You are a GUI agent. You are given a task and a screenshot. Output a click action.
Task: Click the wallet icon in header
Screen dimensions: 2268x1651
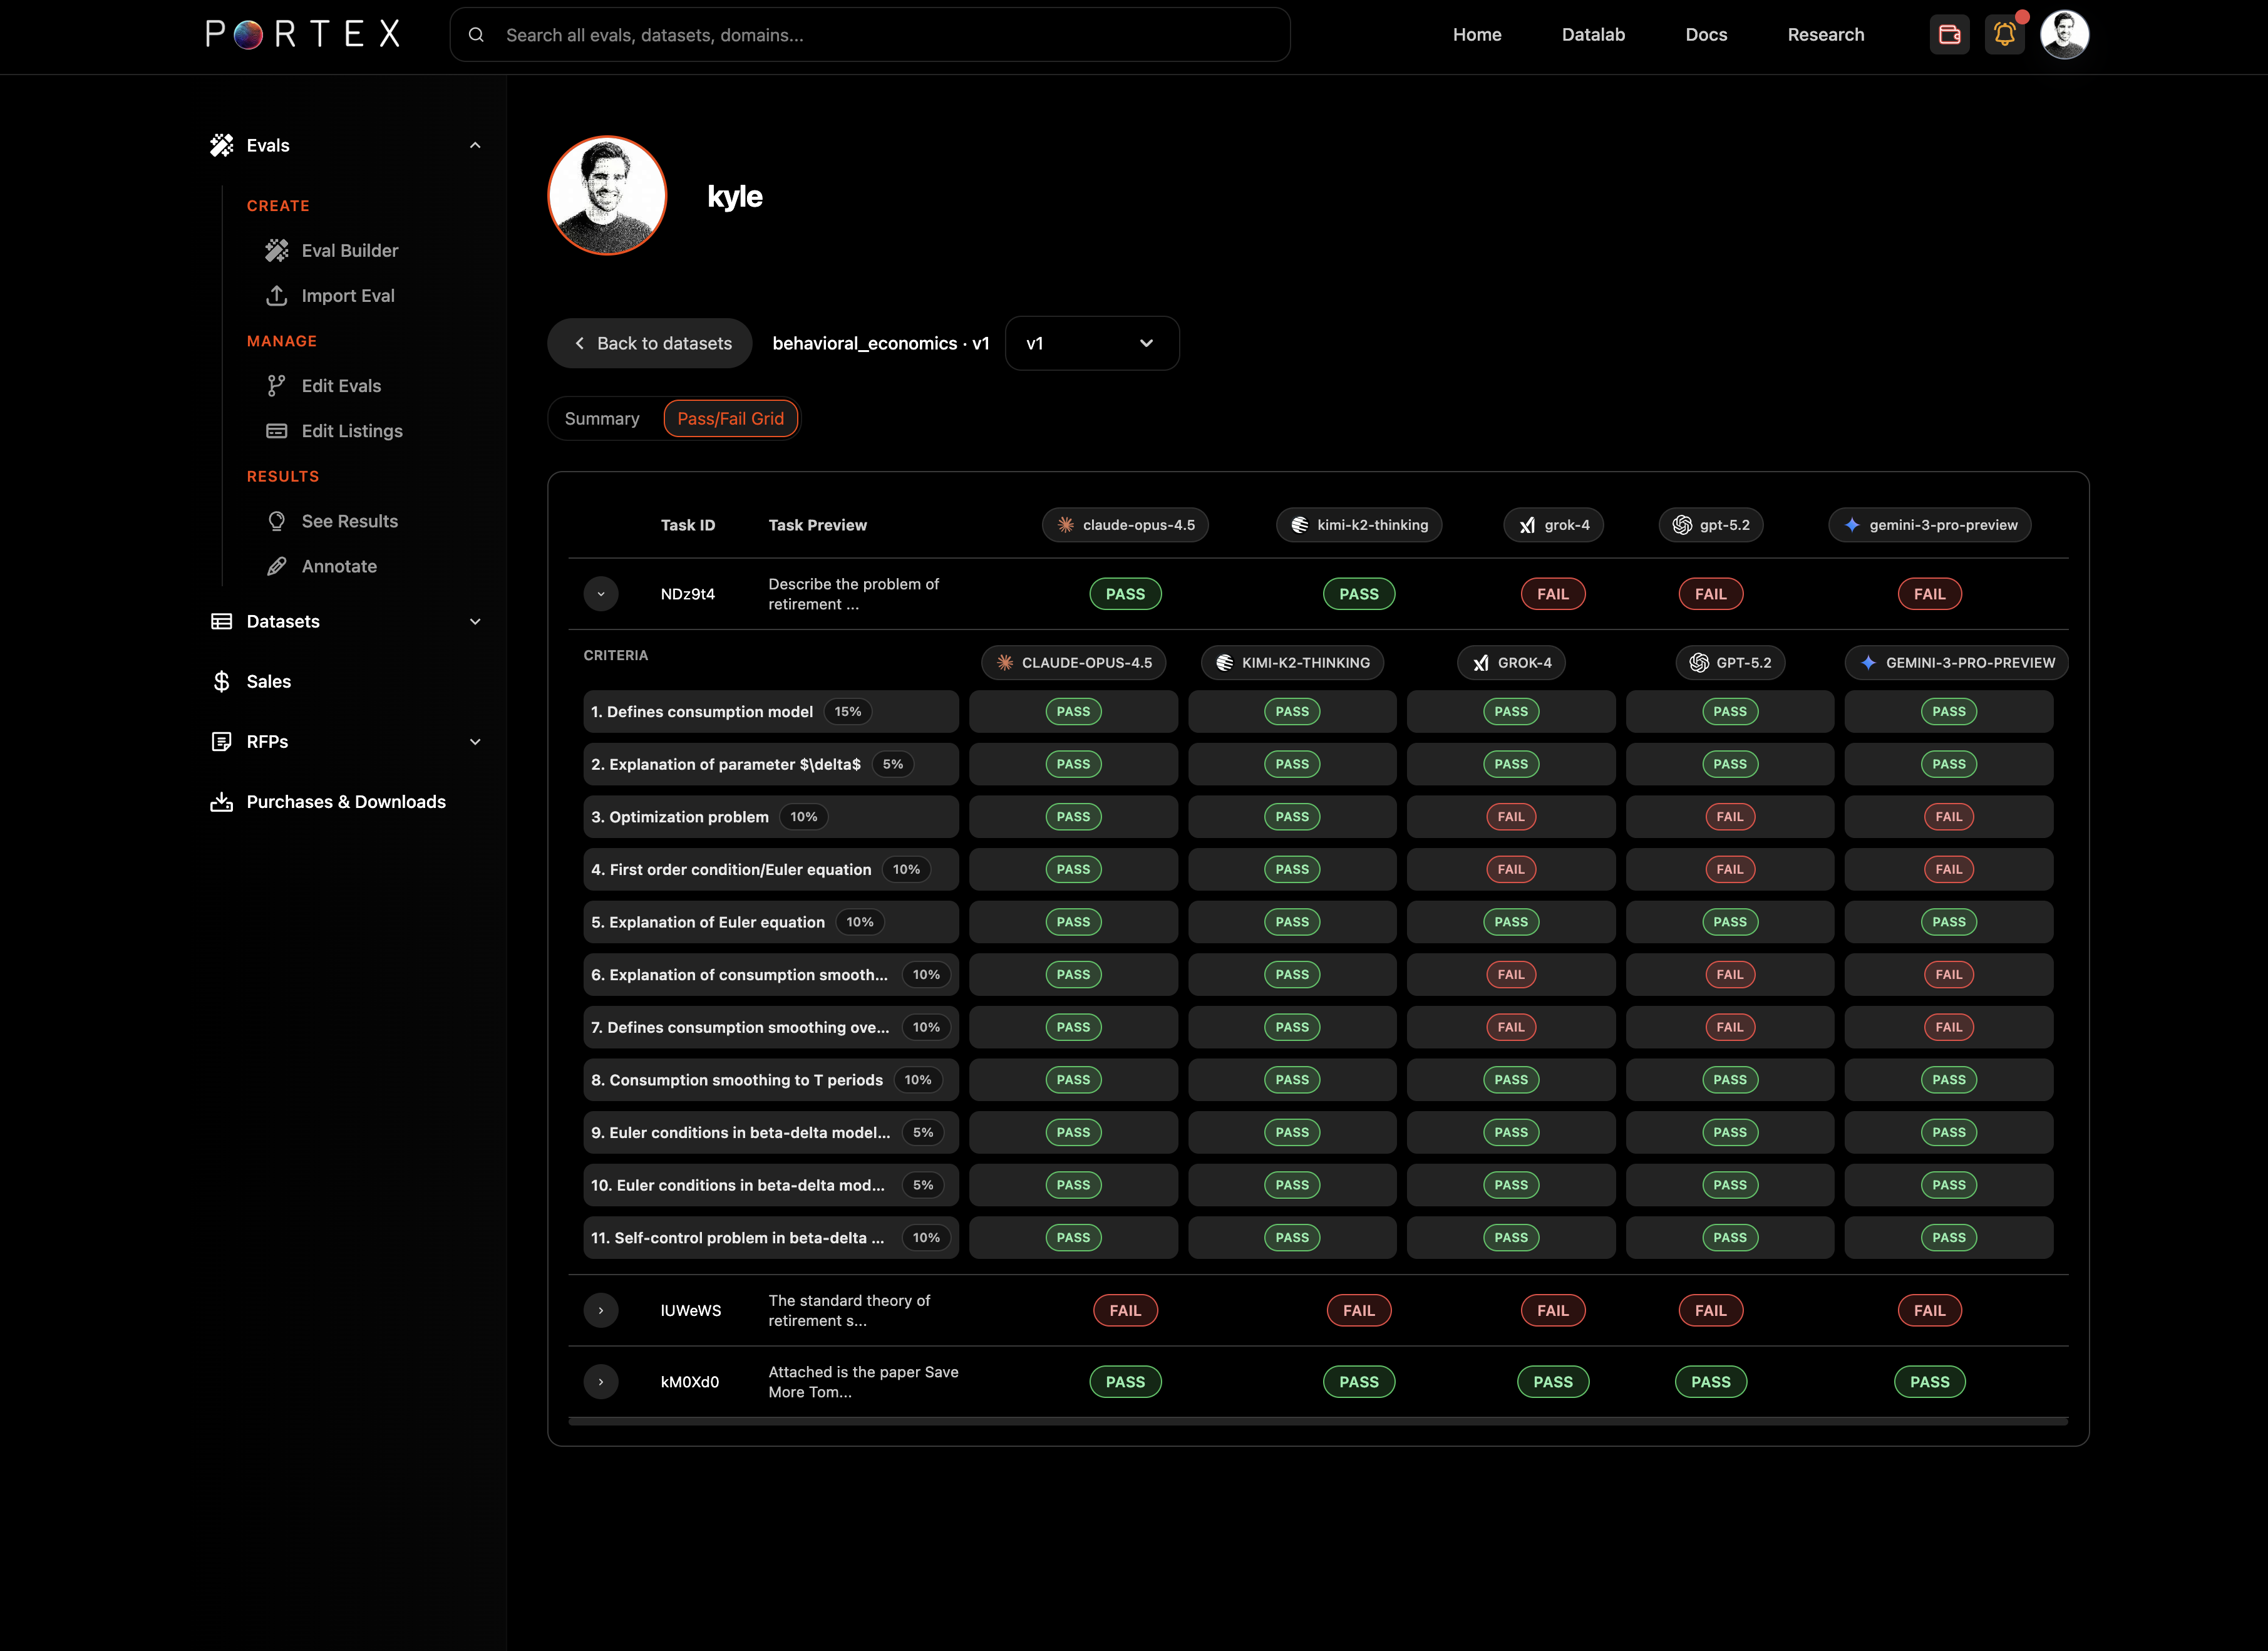pos(1949,35)
